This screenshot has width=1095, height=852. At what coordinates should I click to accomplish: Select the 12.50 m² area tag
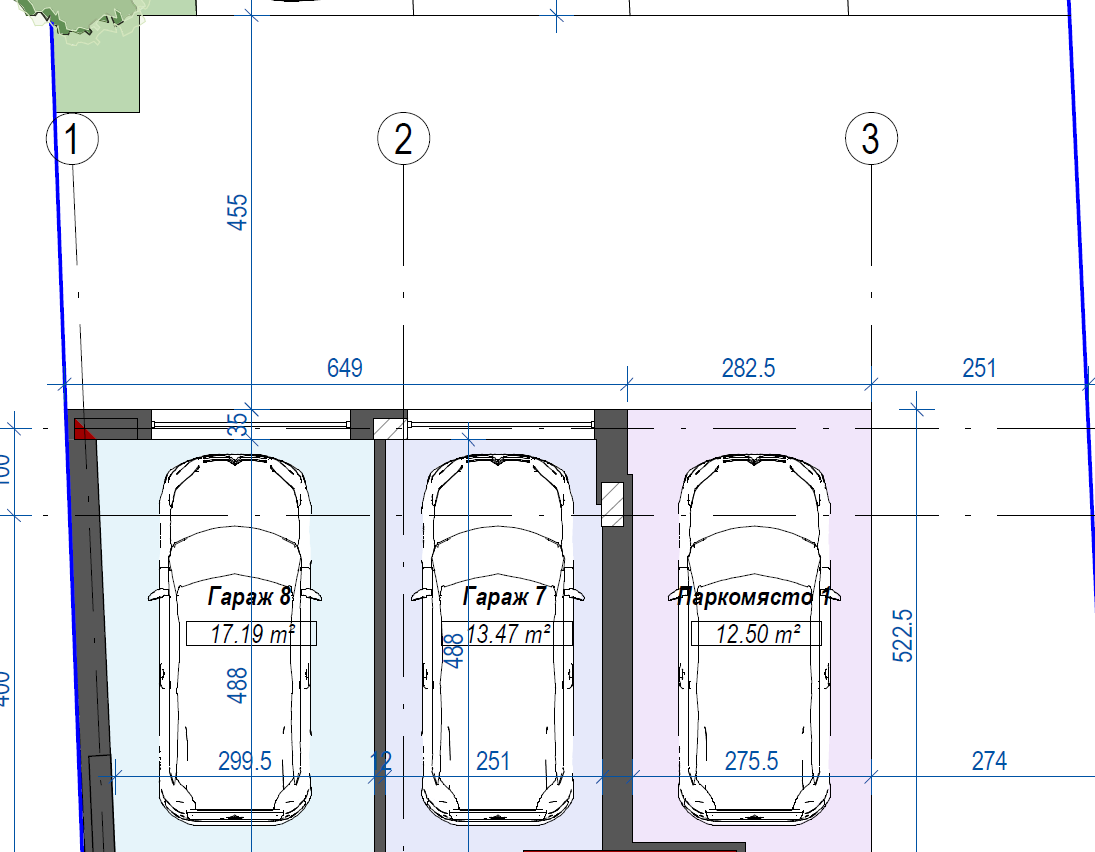pos(756,633)
